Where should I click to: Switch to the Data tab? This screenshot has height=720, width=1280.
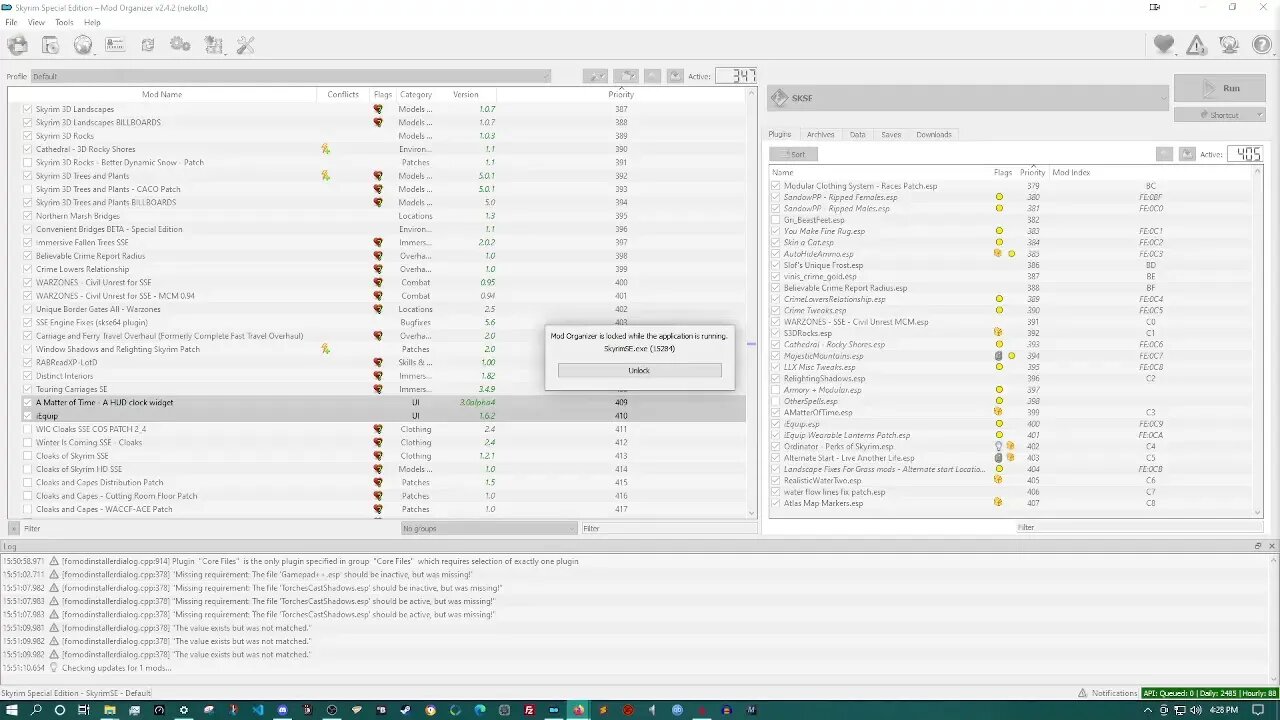(x=858, y=134)
